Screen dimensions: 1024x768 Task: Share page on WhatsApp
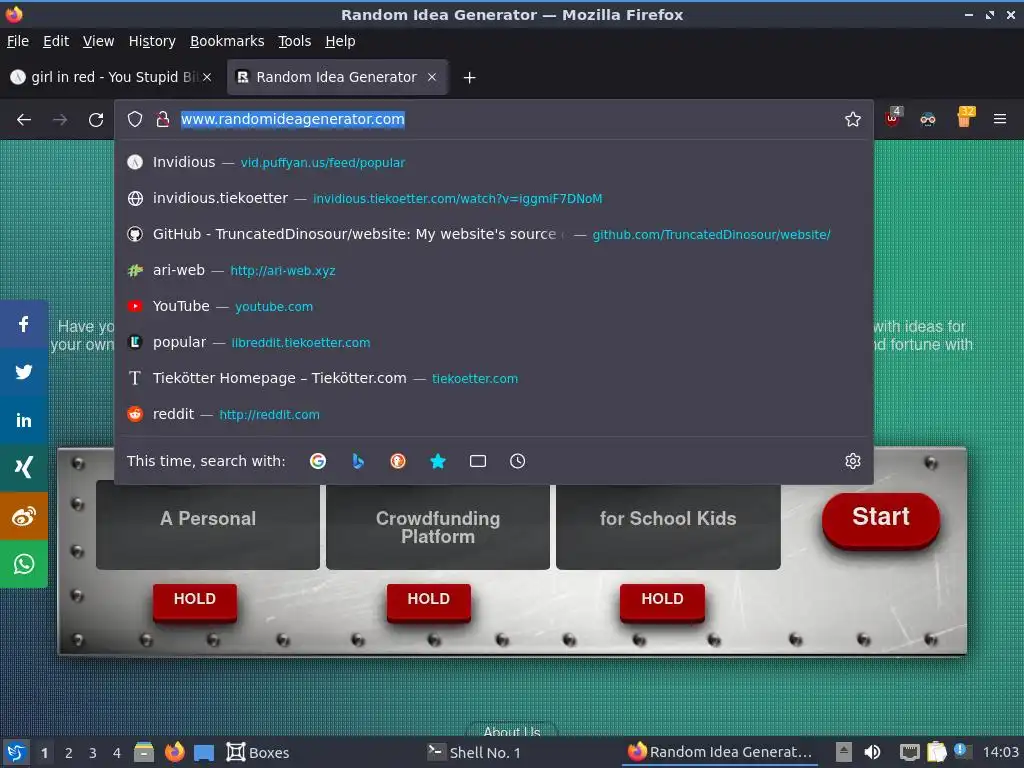24,564
